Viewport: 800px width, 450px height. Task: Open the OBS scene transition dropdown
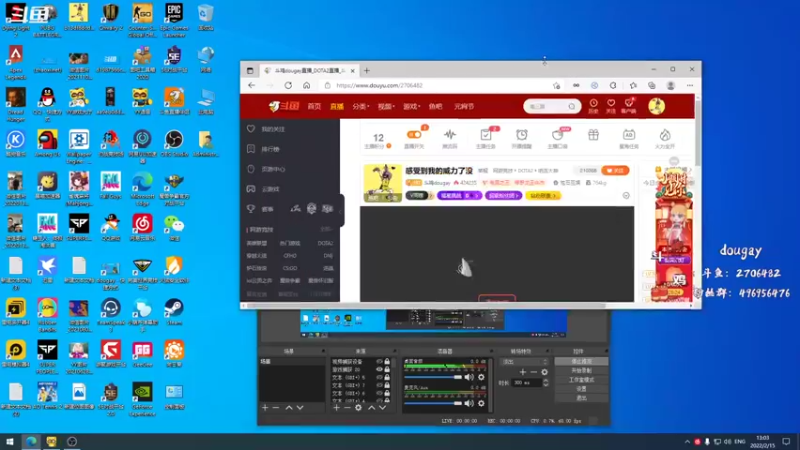(x=524, y=362)
